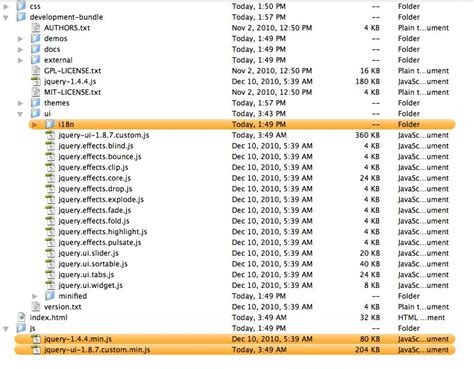Expand the external folder triangle

click(x=20, y=60)
